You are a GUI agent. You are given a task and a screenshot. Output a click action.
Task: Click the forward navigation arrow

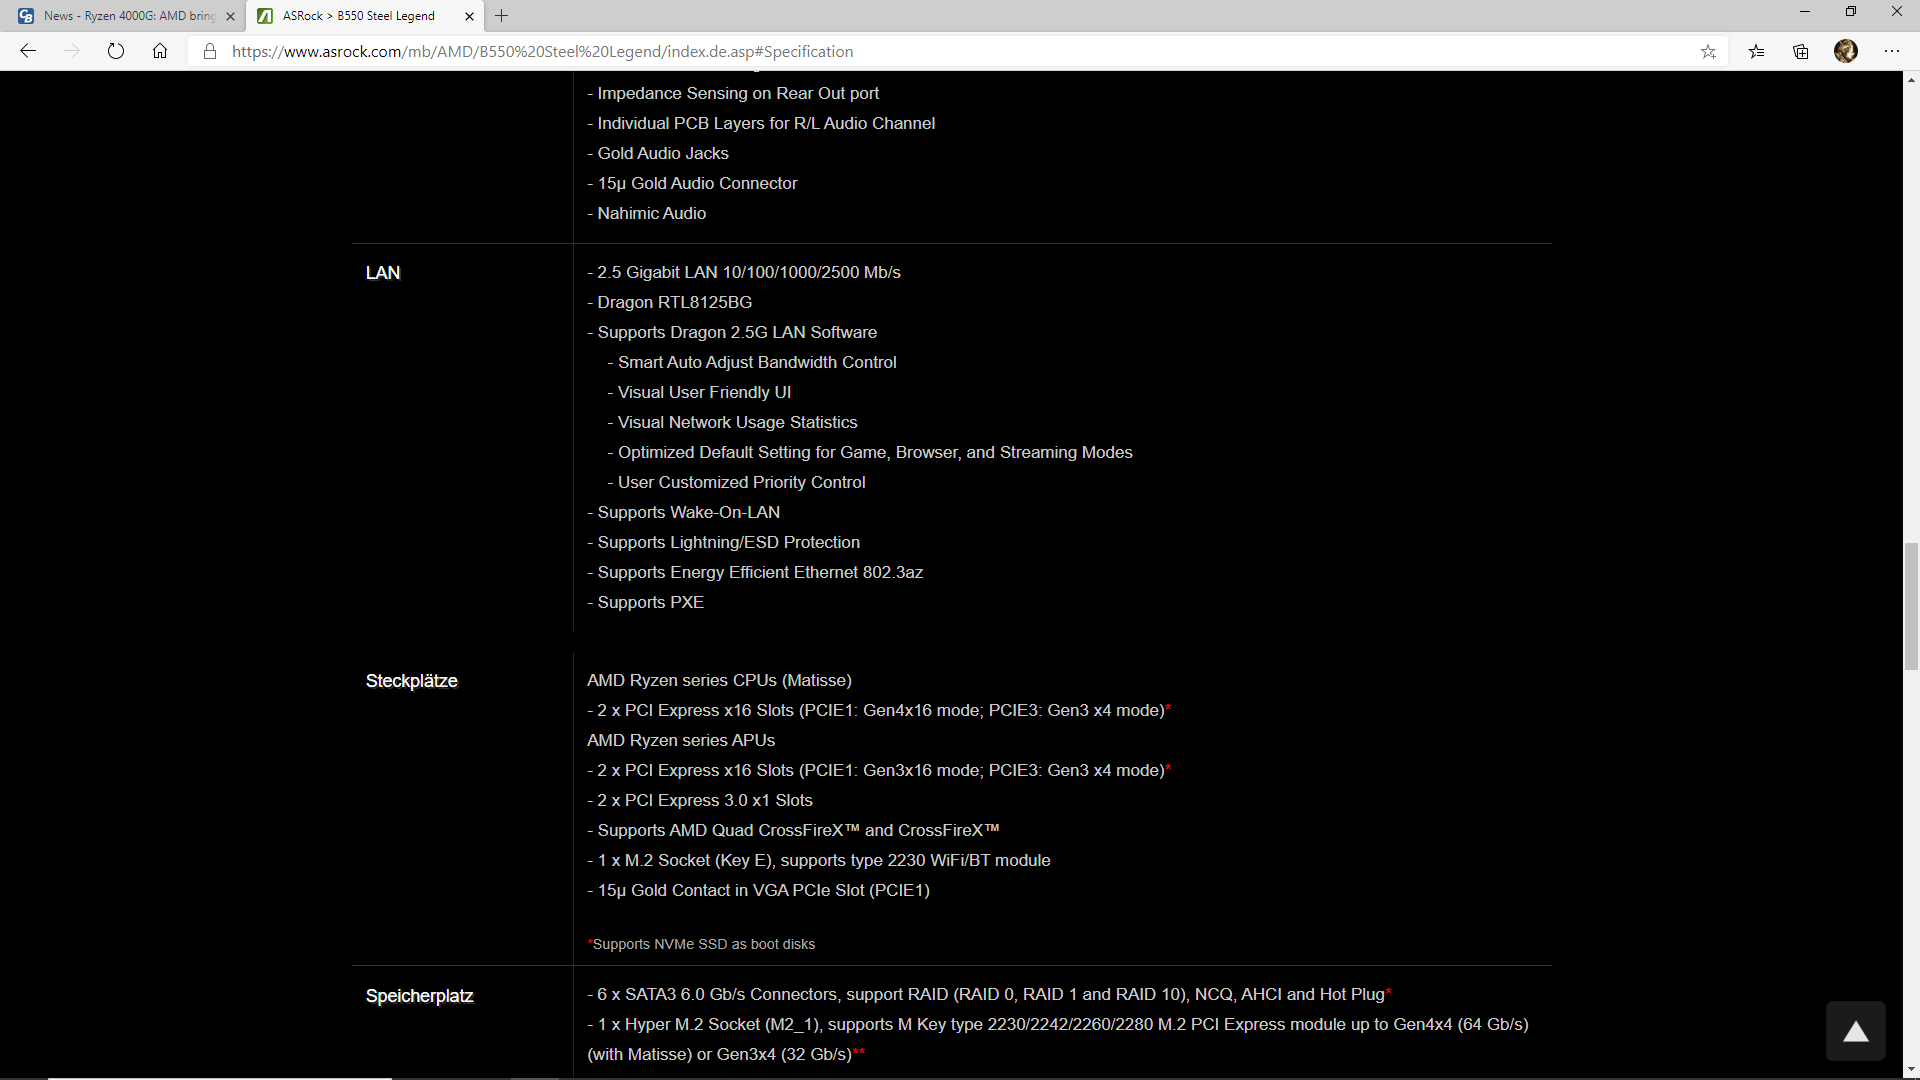pyautogui.click(x=72, y=51)
